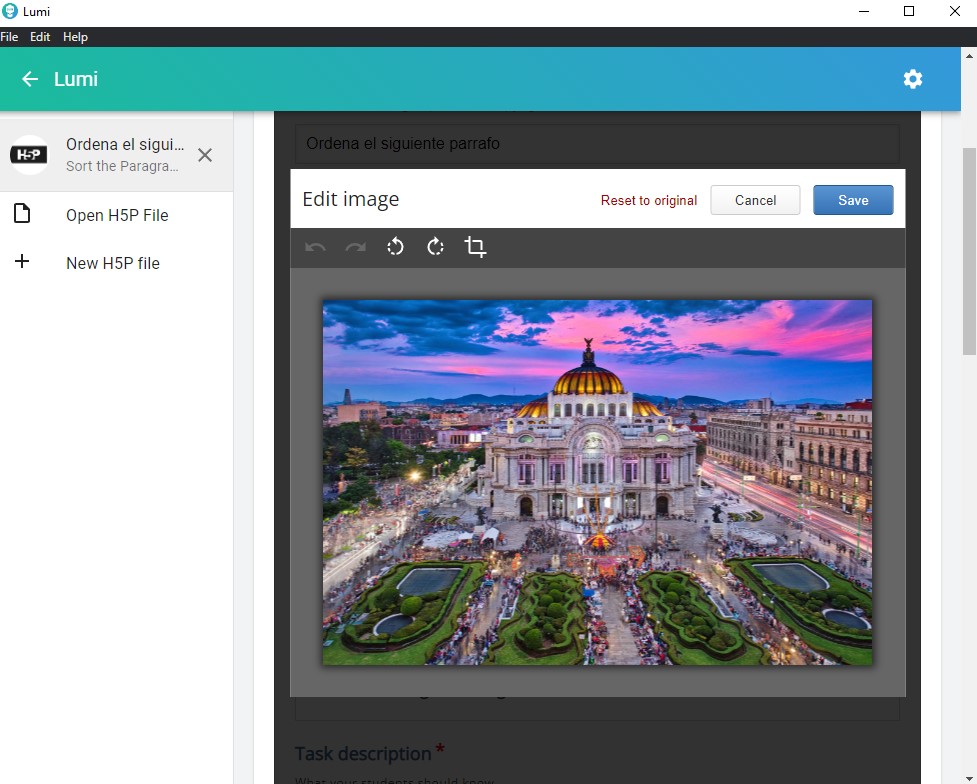This screenshot has height=784, width=977.
Task: Click the redo arrow in image editor
Action: point(355,247)
